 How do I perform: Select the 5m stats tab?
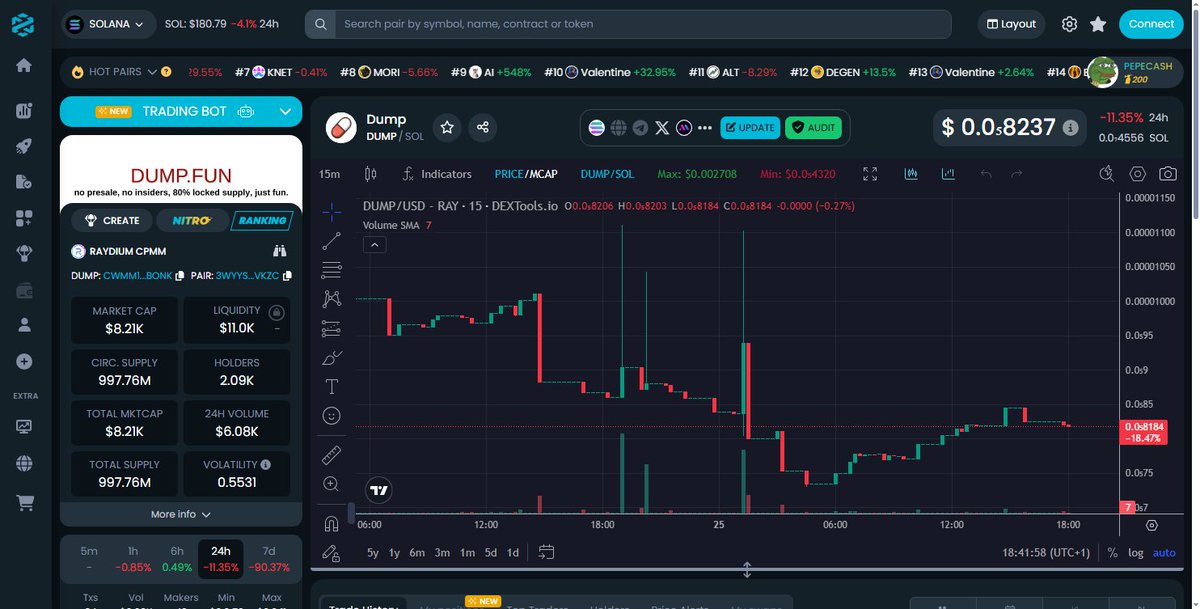[89, 558]
